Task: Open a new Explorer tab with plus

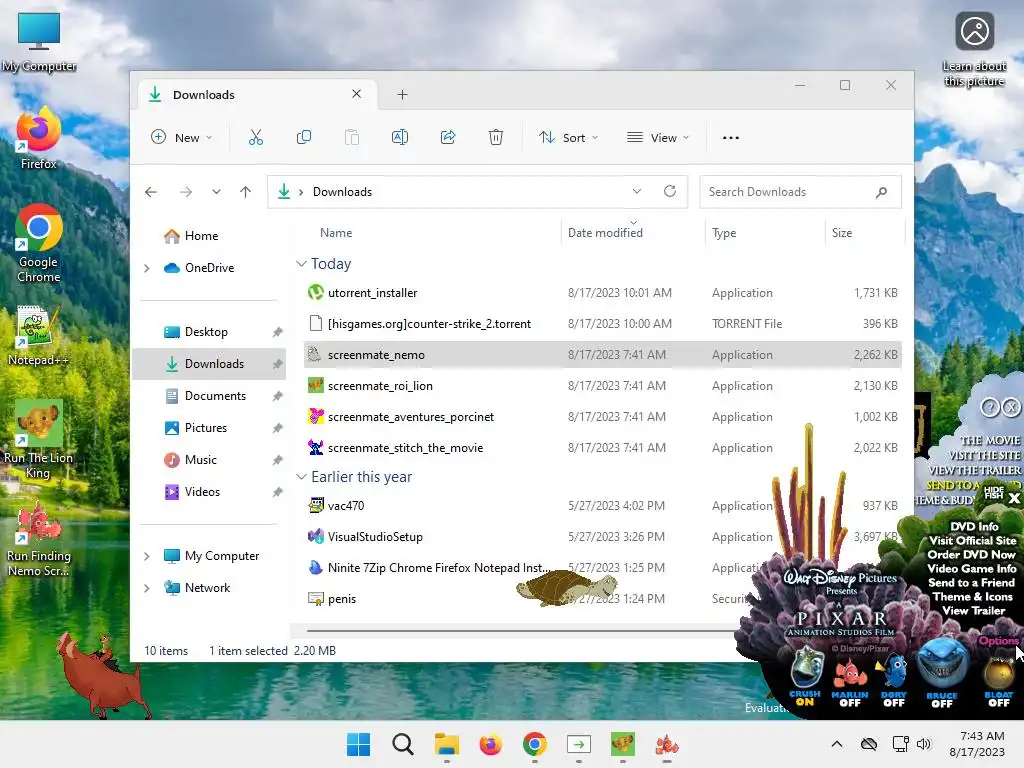Action: click(402, 95)
